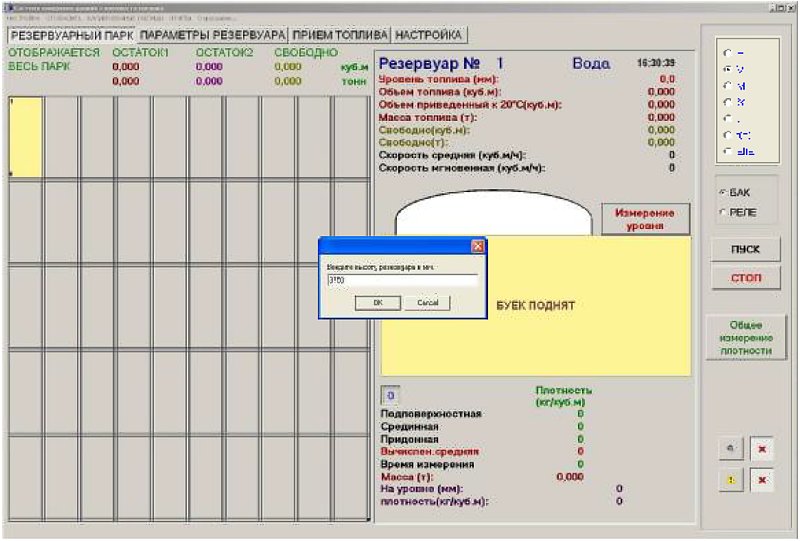The width and height of the screenshot is (800, 541).
Task: Click the lower red cross icon button
Action: (x=762, y=480)
